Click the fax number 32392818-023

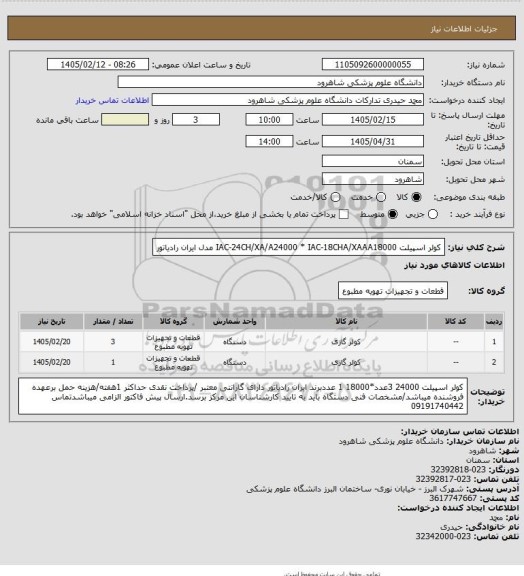point(458,469)
